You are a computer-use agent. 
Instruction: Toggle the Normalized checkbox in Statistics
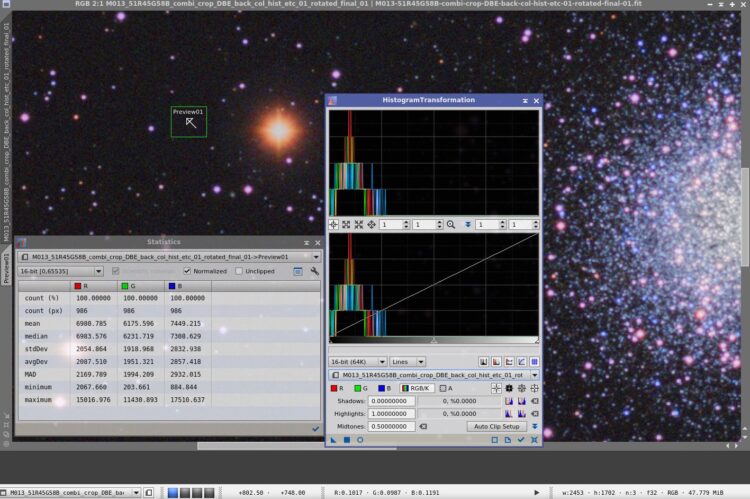coord(187,271)
